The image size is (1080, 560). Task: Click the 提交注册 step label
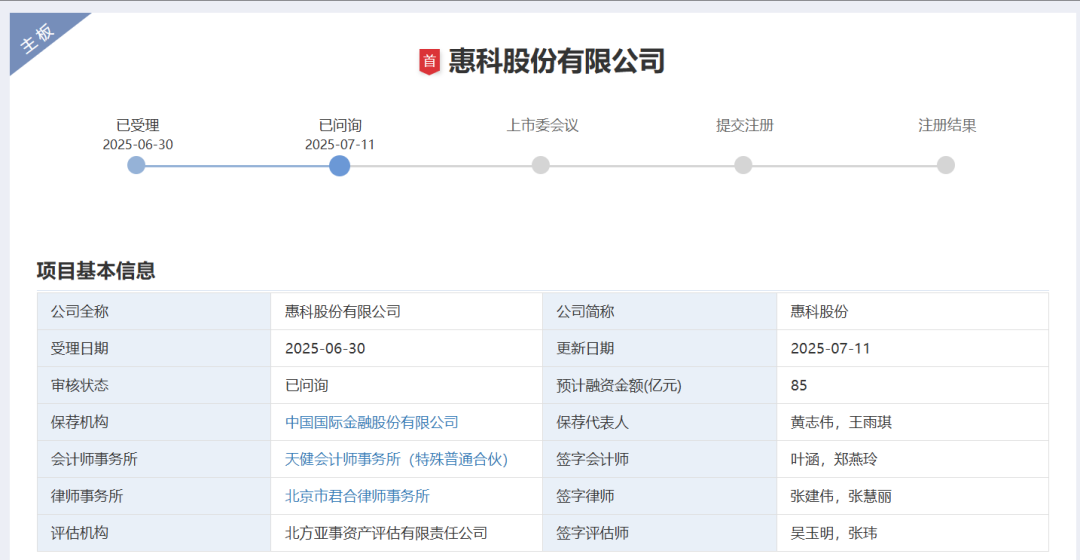pyautogui.click(x=745, y=125)
